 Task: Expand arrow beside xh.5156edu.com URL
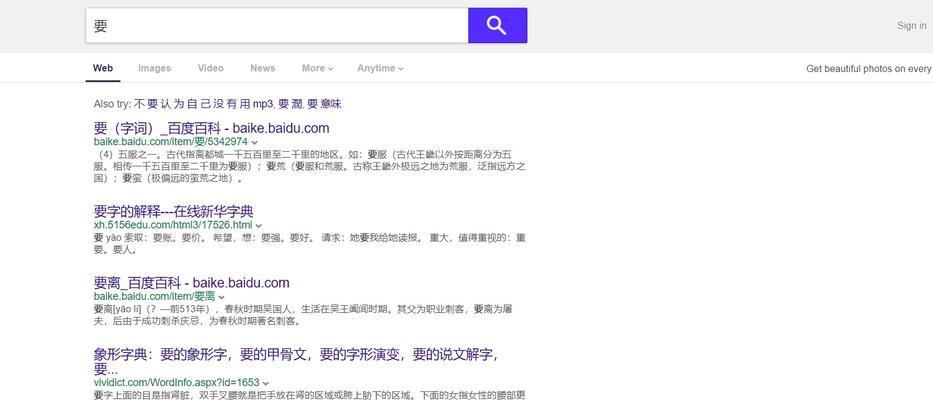coord(259,226)
